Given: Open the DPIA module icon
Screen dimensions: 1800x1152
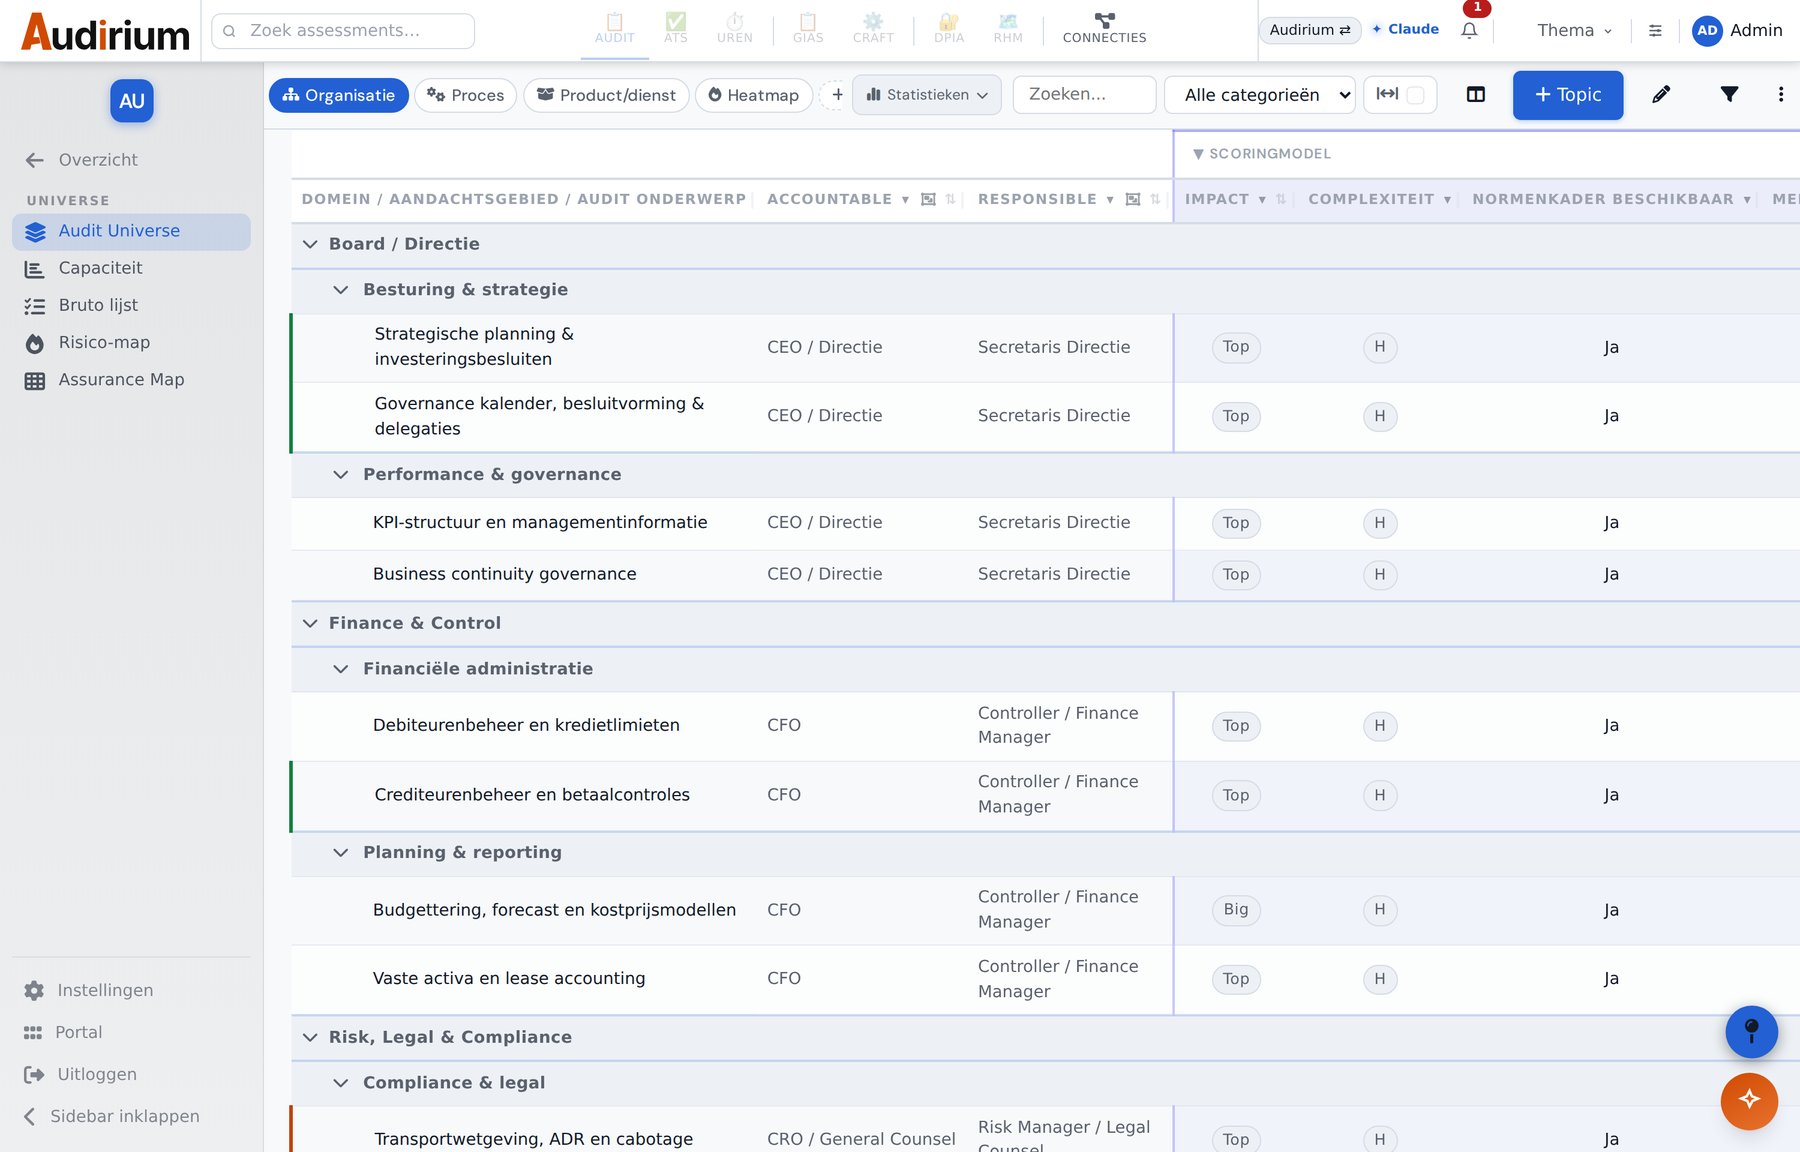Looking at the screenshot, I should 948,29.
